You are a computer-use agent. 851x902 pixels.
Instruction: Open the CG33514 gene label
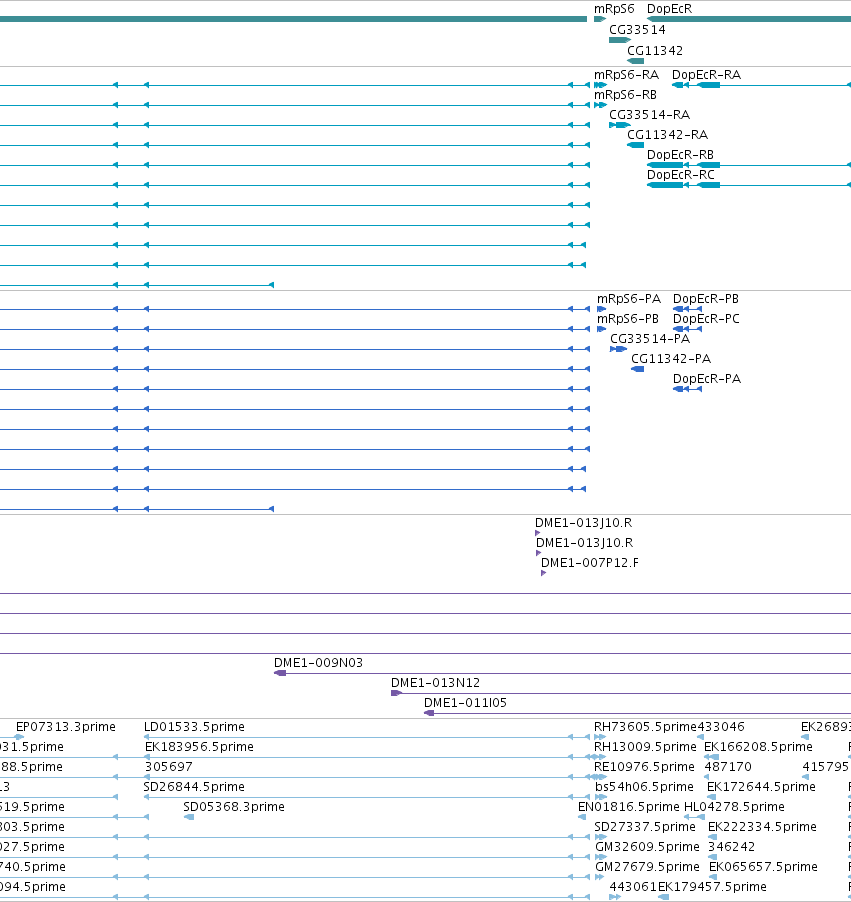(x=637, y=29)
